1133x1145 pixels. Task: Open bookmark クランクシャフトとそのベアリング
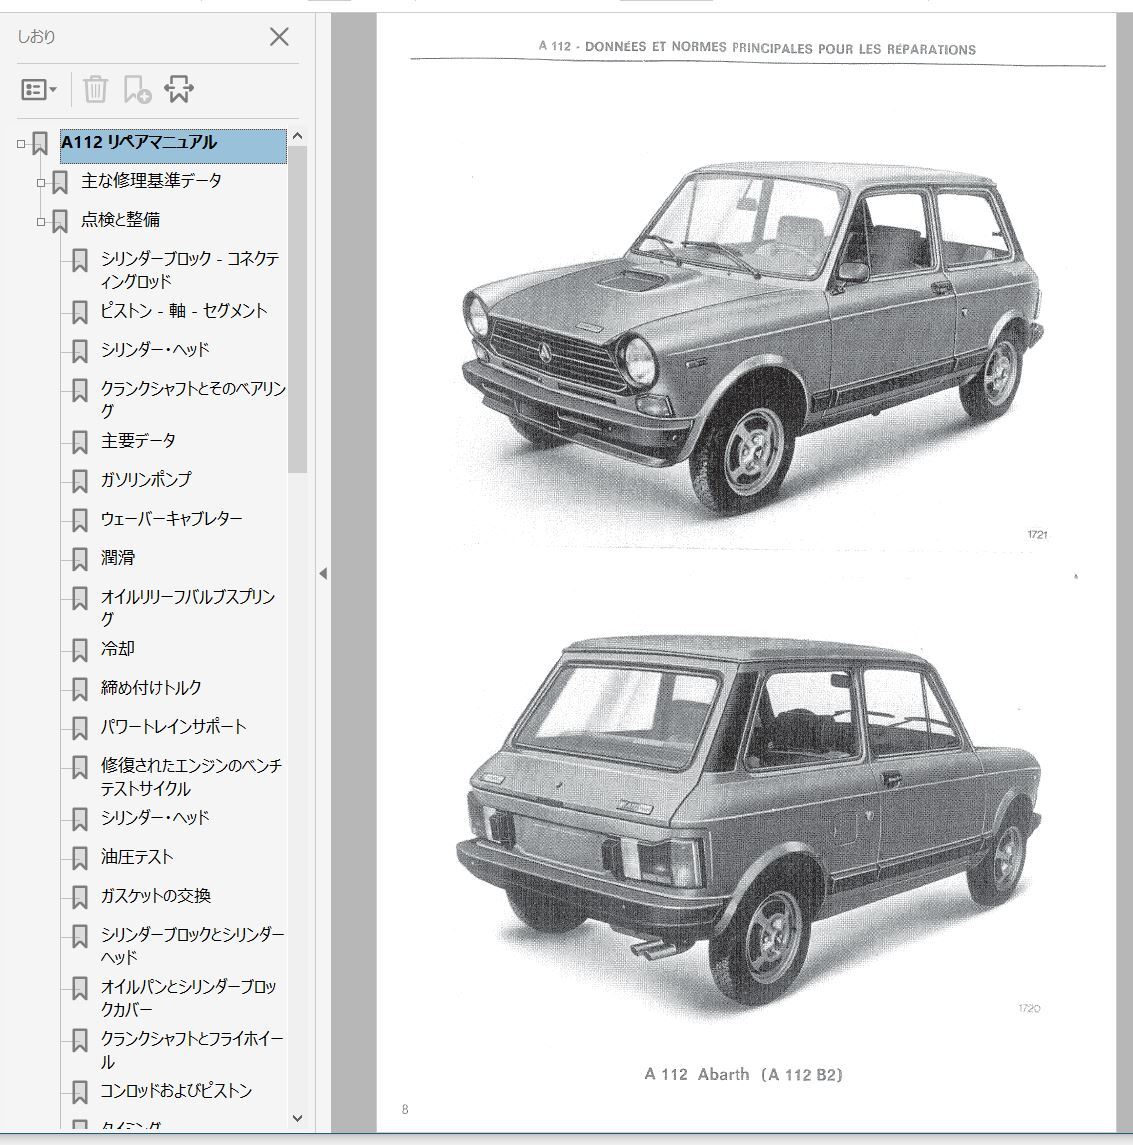193,399
